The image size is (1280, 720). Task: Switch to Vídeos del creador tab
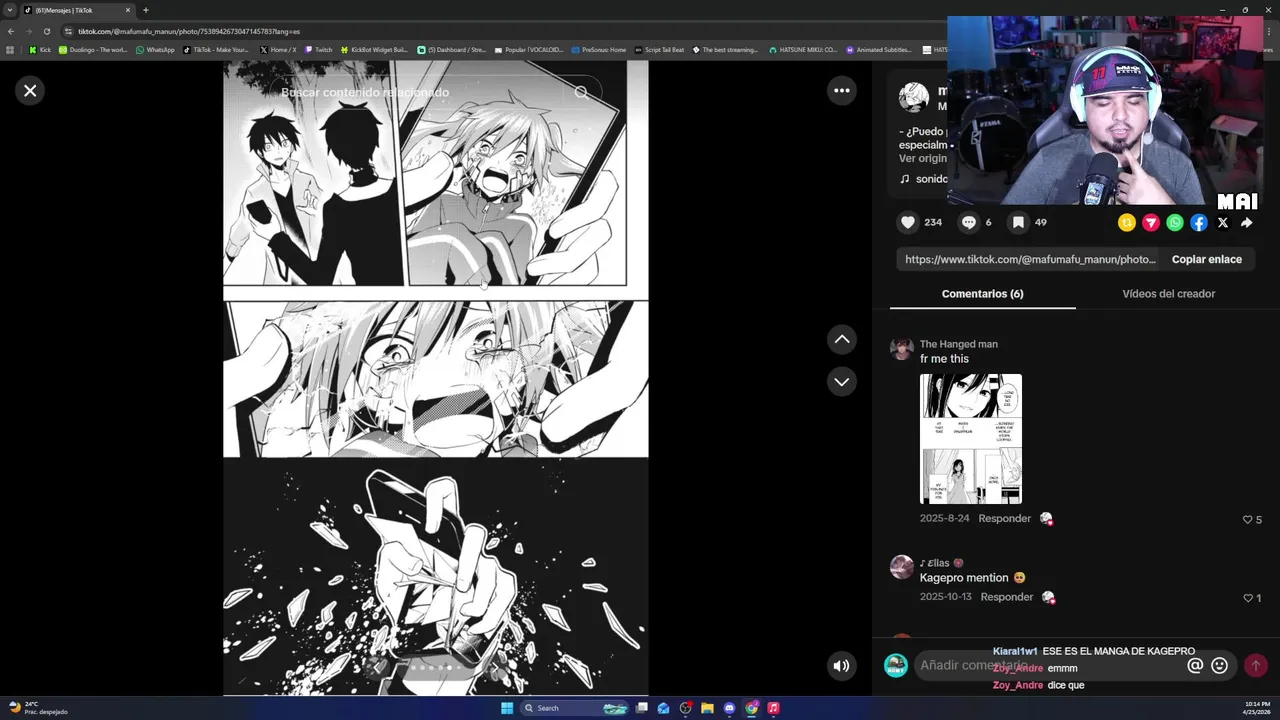(1168, 294)
